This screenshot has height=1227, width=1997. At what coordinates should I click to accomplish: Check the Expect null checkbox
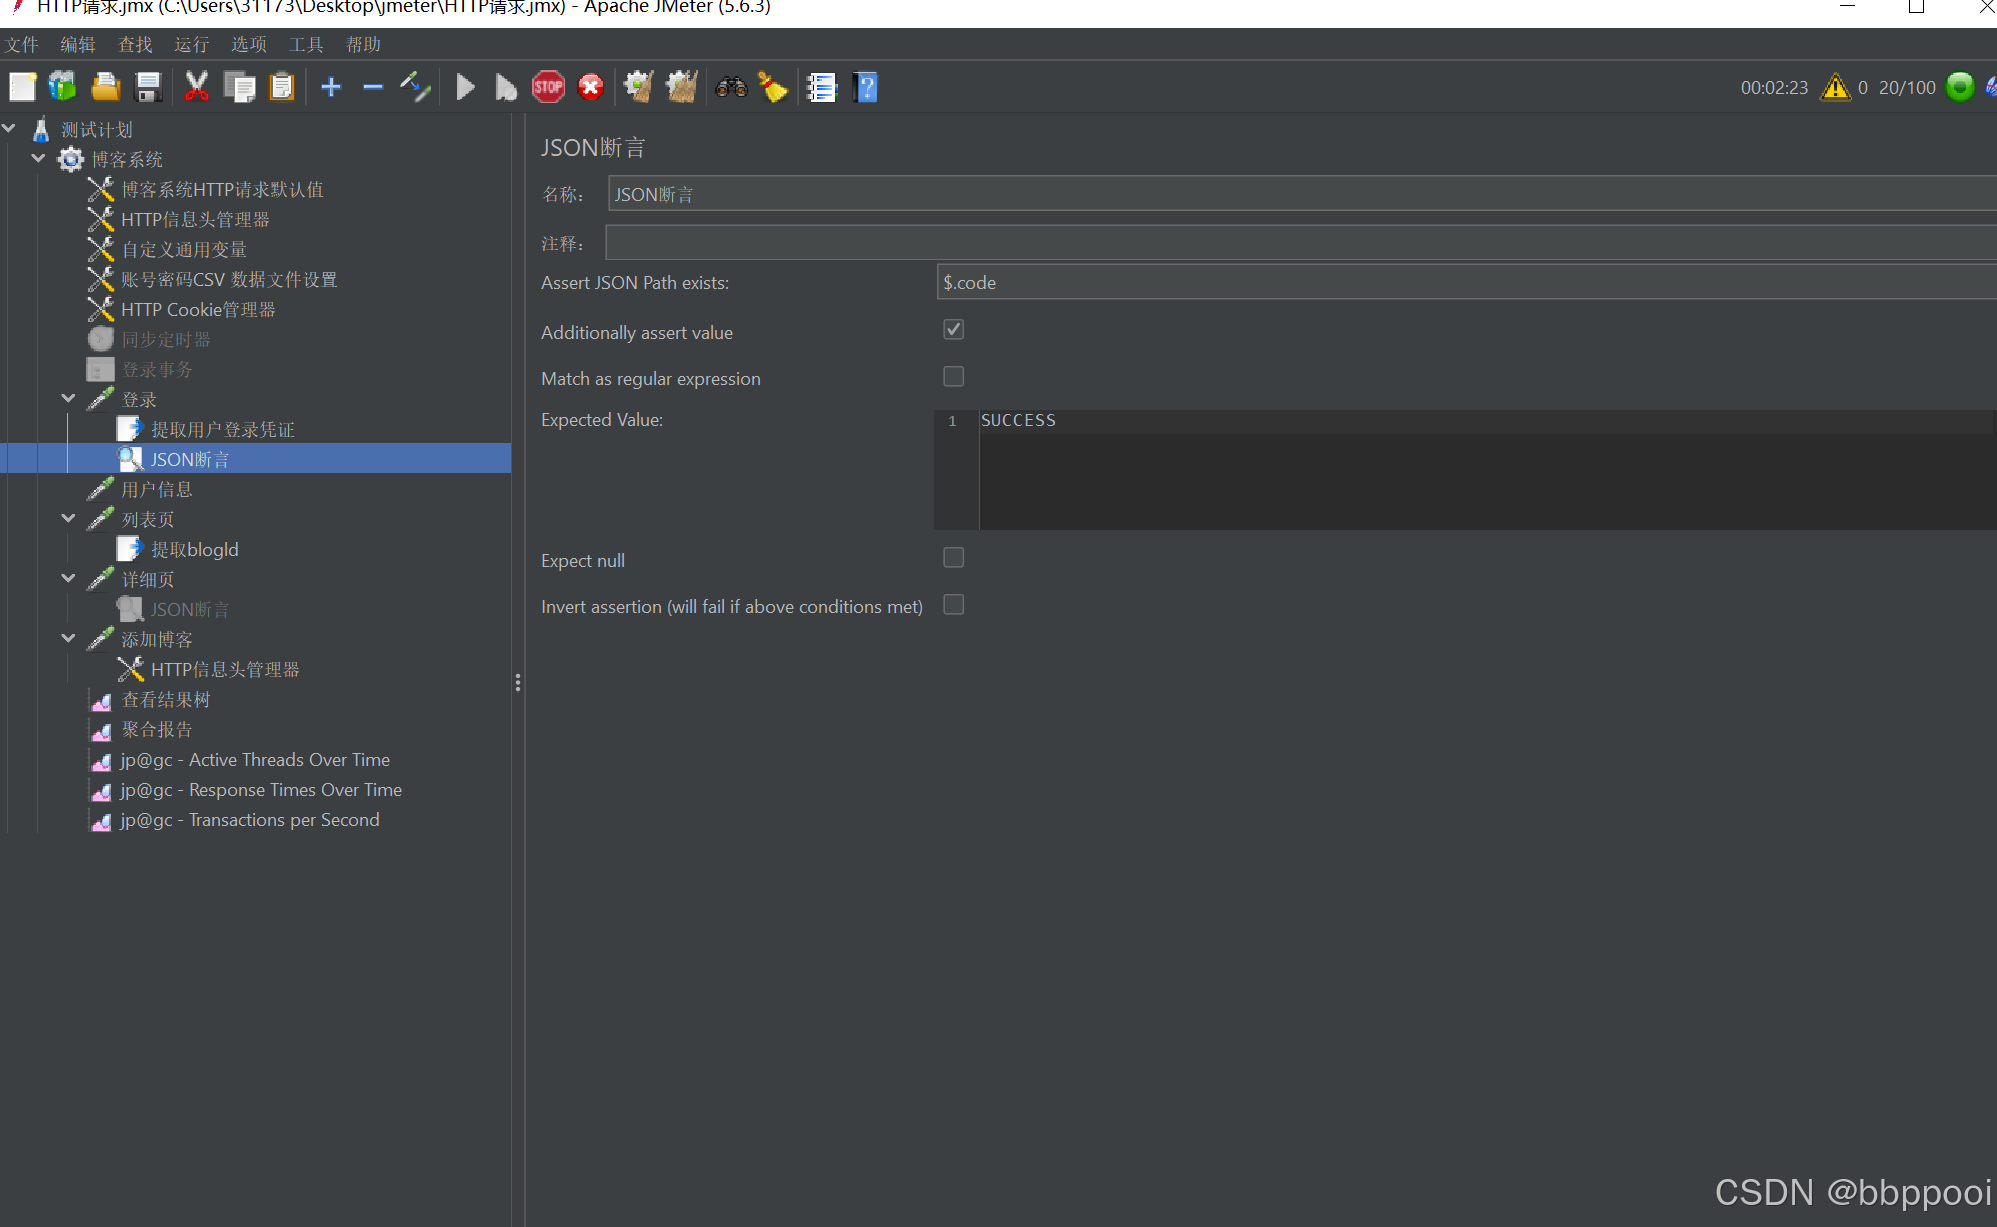click(x=953, y=558)
